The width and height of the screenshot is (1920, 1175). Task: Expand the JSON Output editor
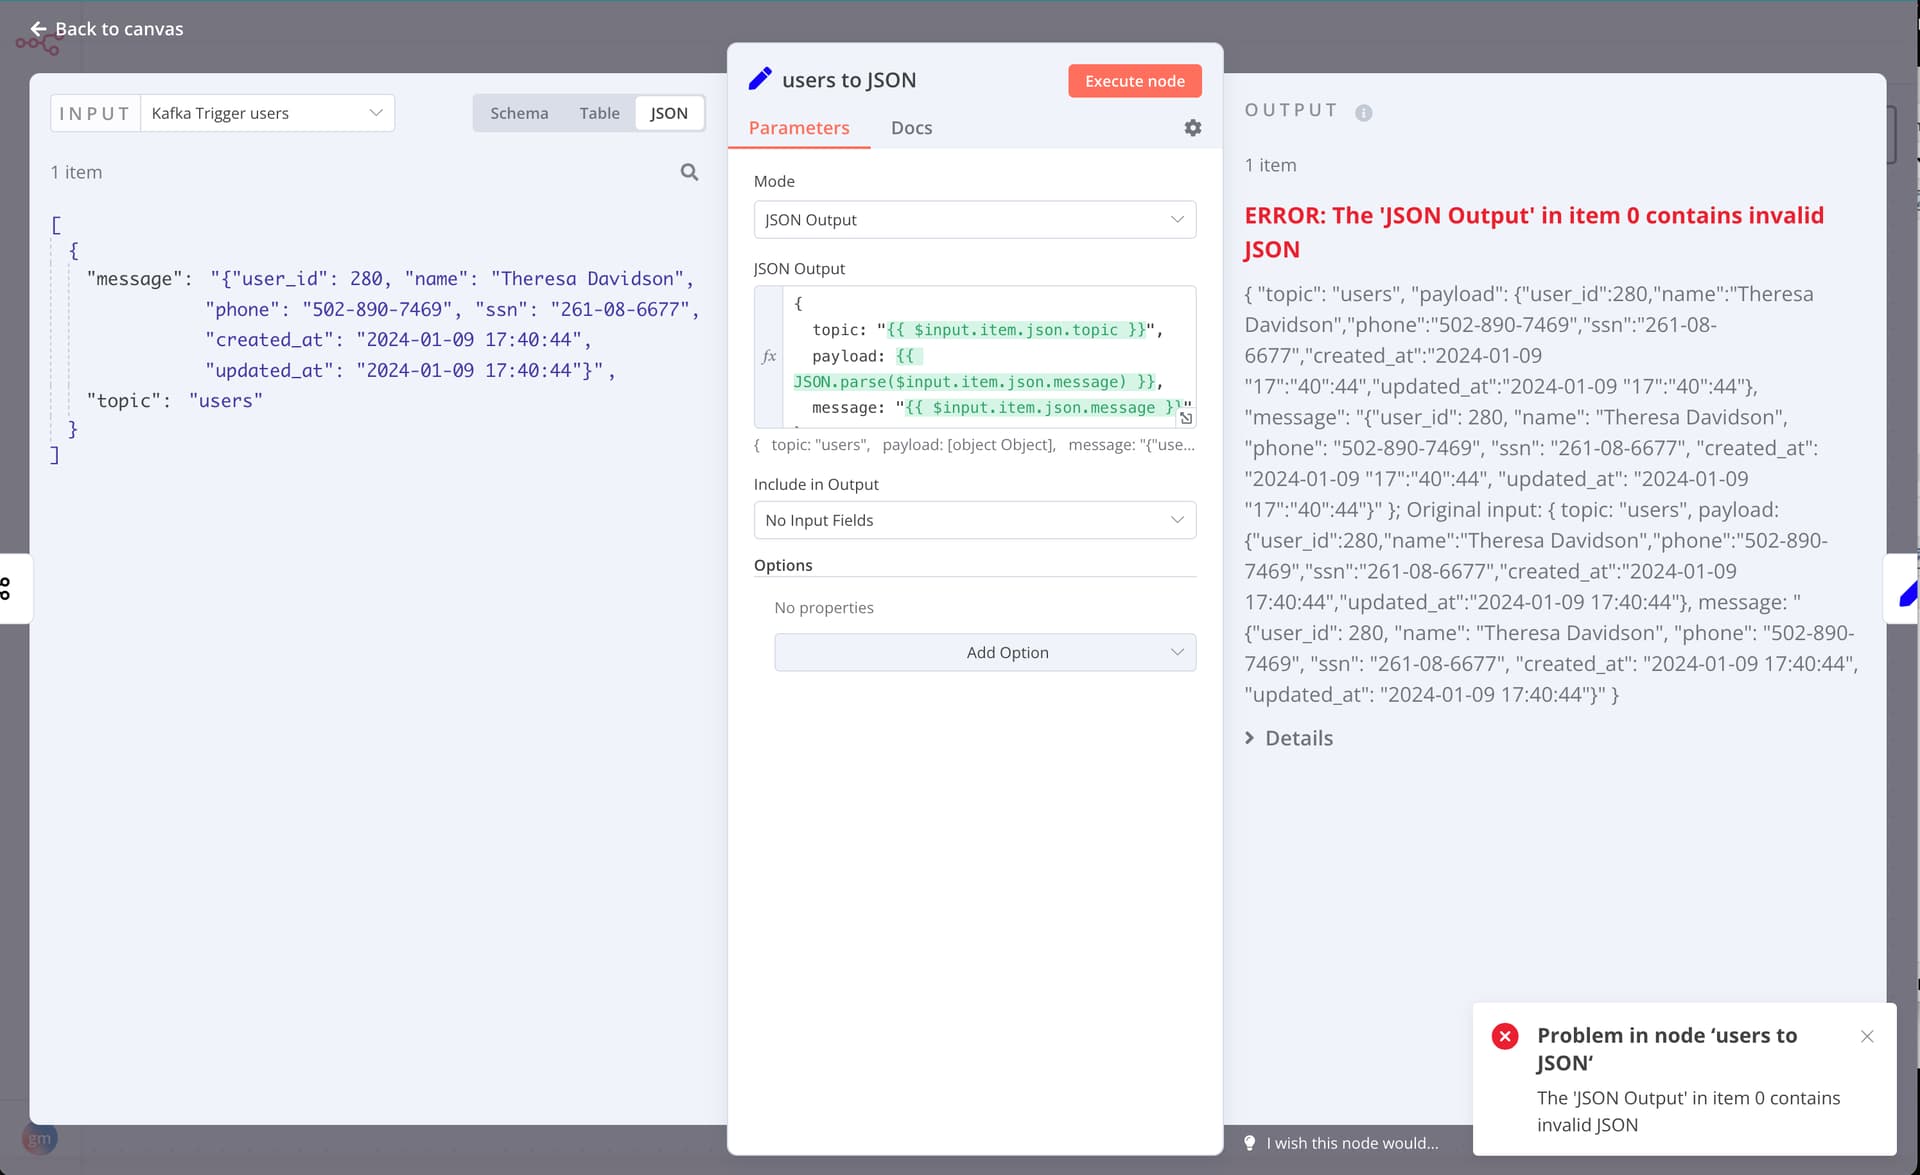1186,418
